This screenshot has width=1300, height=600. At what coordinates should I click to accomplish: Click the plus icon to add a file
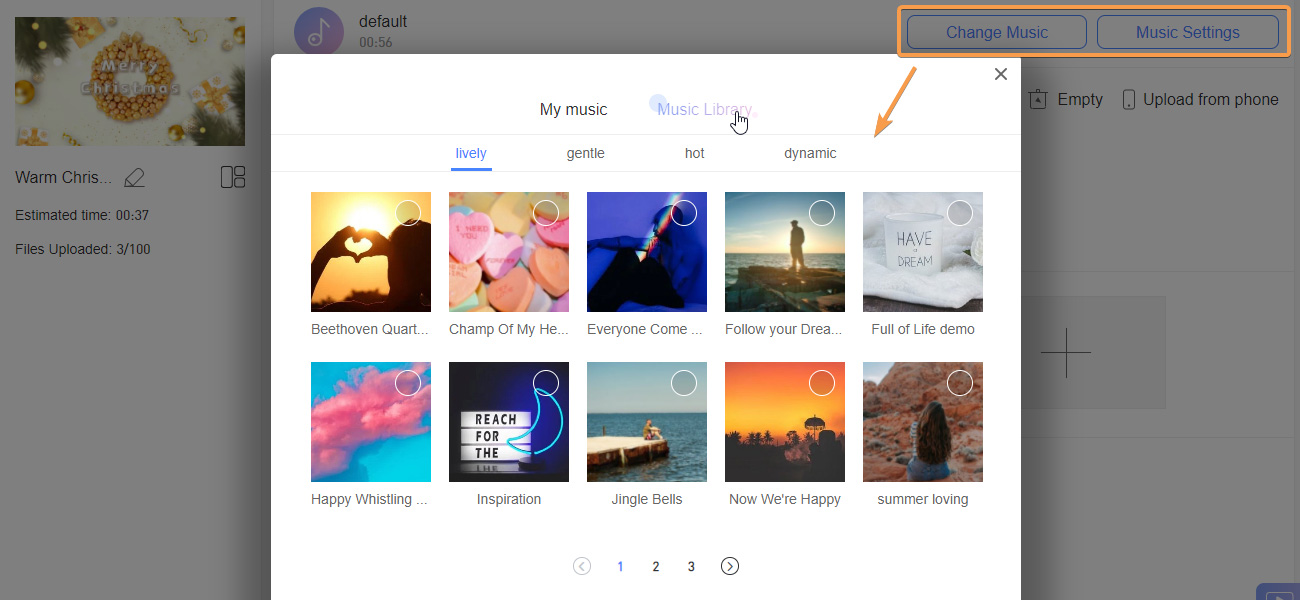(x=1067, y=352)
